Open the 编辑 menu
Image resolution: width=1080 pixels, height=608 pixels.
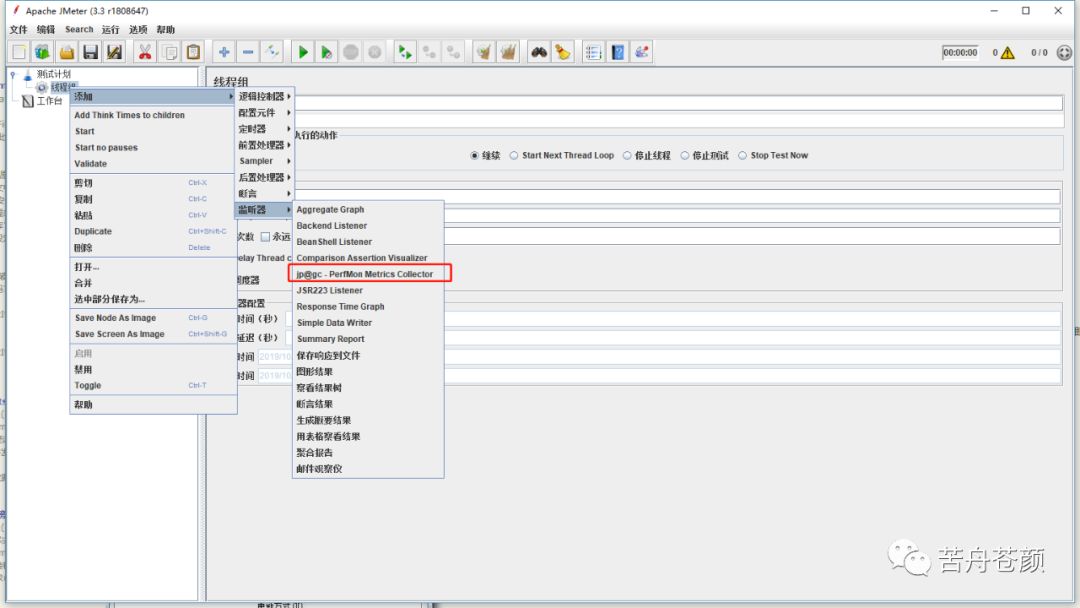point(45,30)
